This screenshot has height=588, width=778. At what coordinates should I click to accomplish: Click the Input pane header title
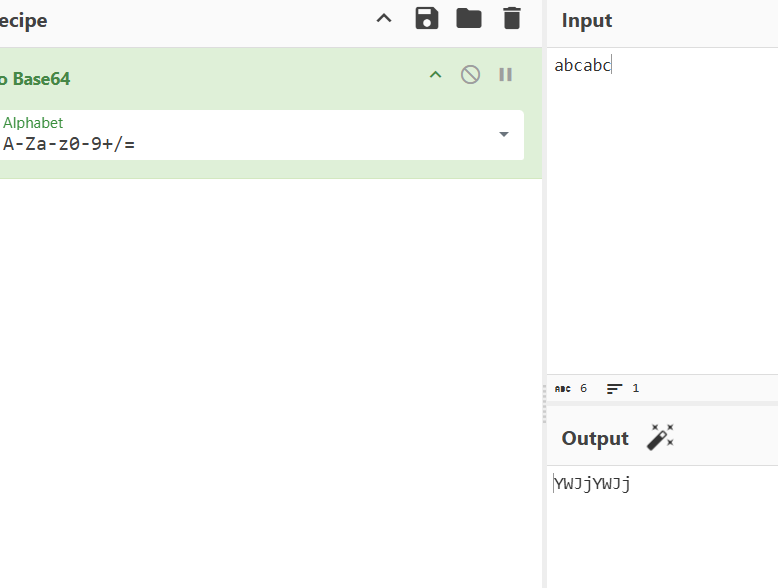coord(587,20)
